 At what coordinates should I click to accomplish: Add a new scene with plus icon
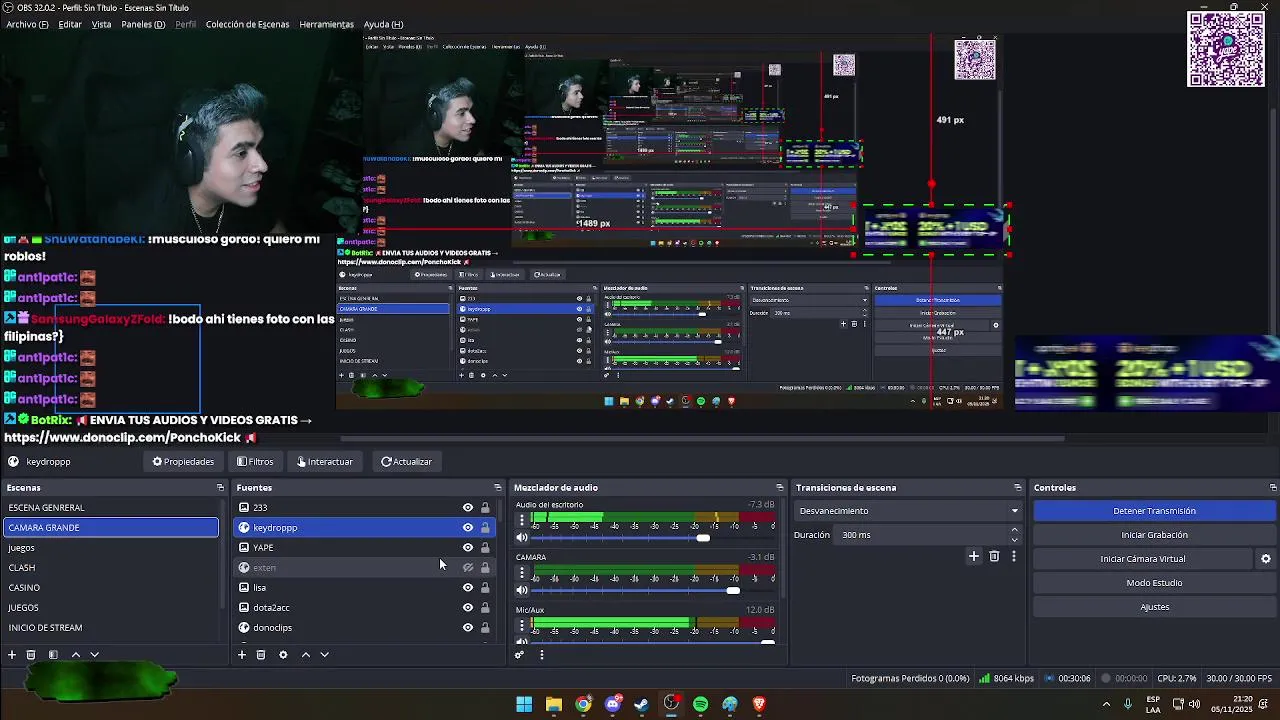point(12,654)
